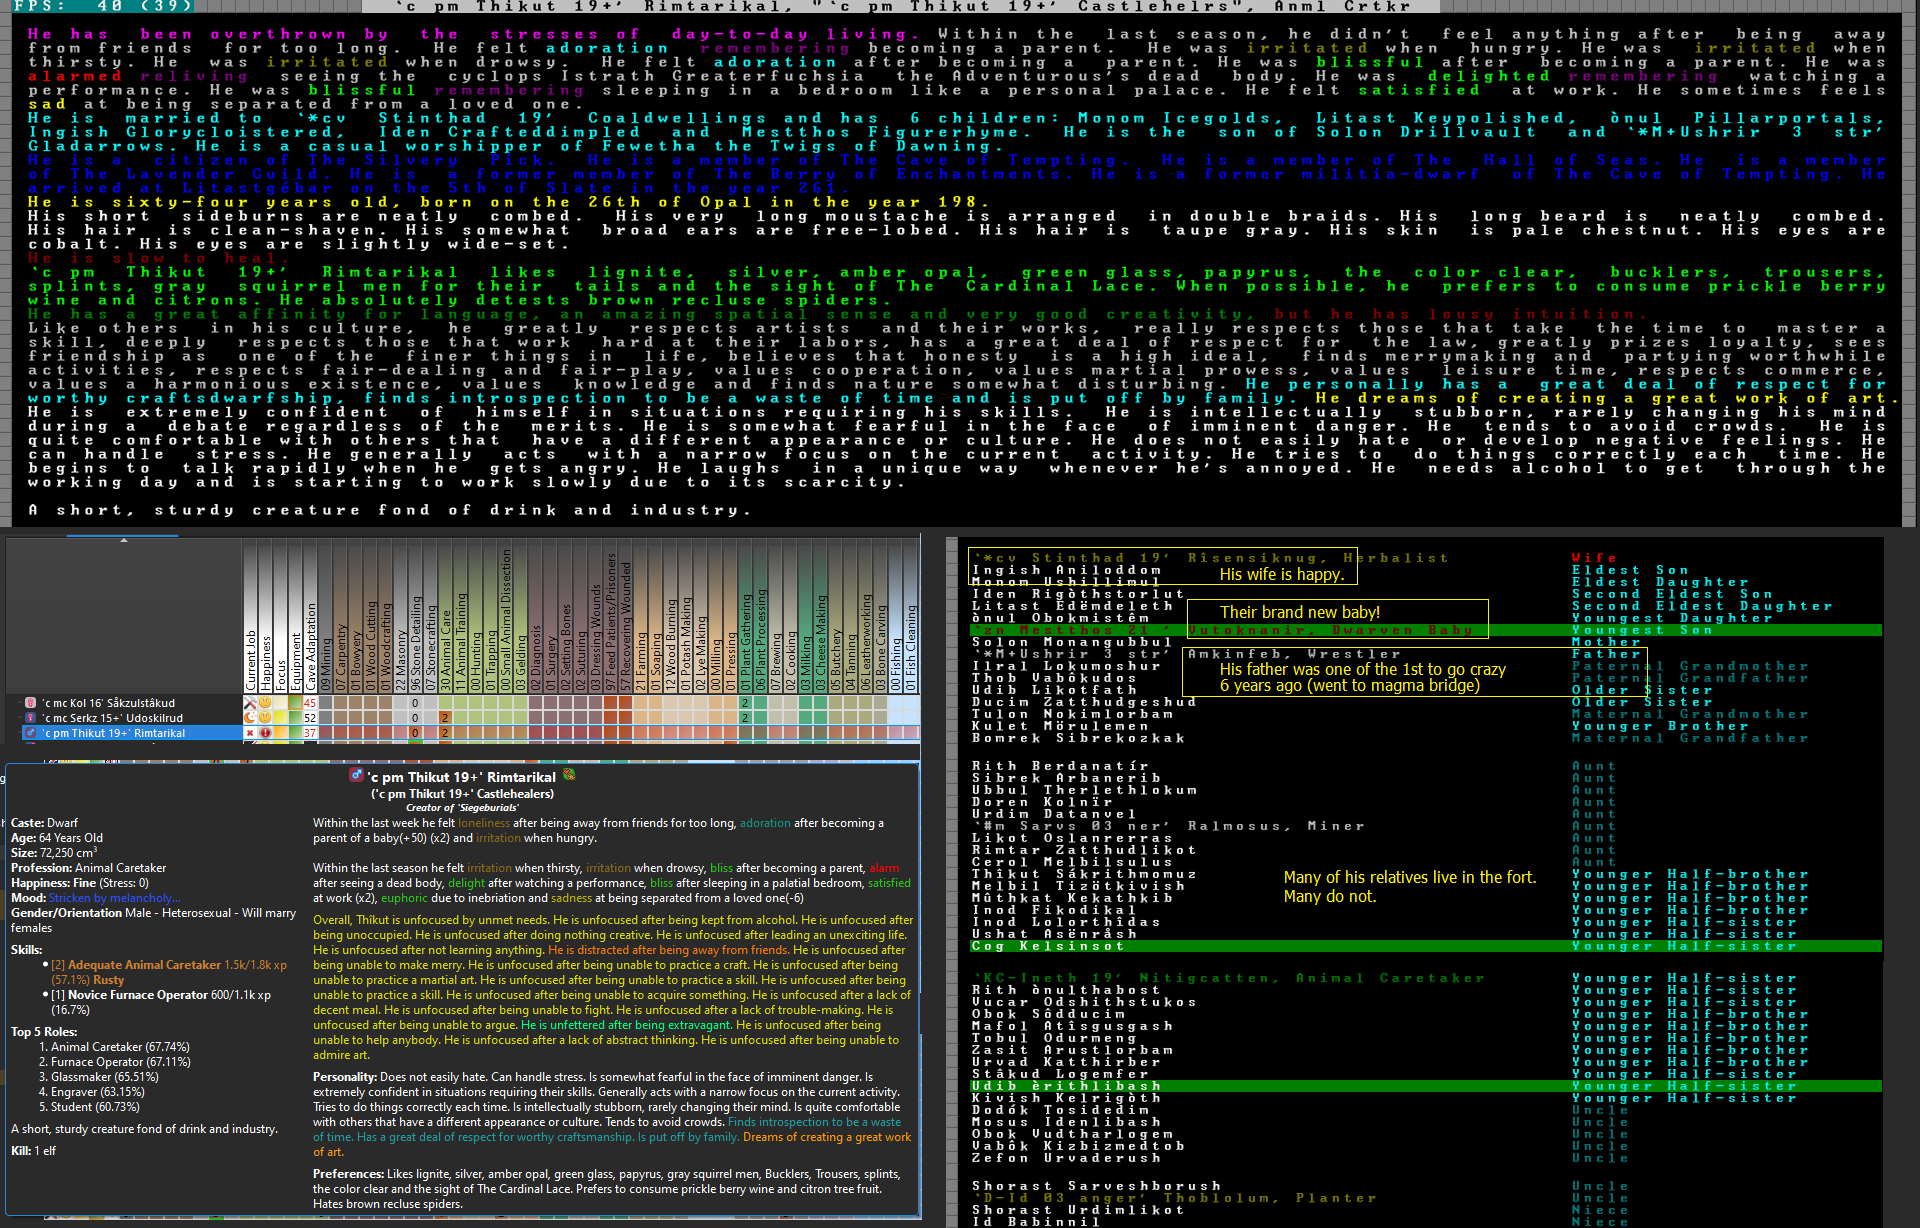Click the yellow Focus cell for Serkz
The width and height of the screenshot is (1920, 1228).
point(280,718)
